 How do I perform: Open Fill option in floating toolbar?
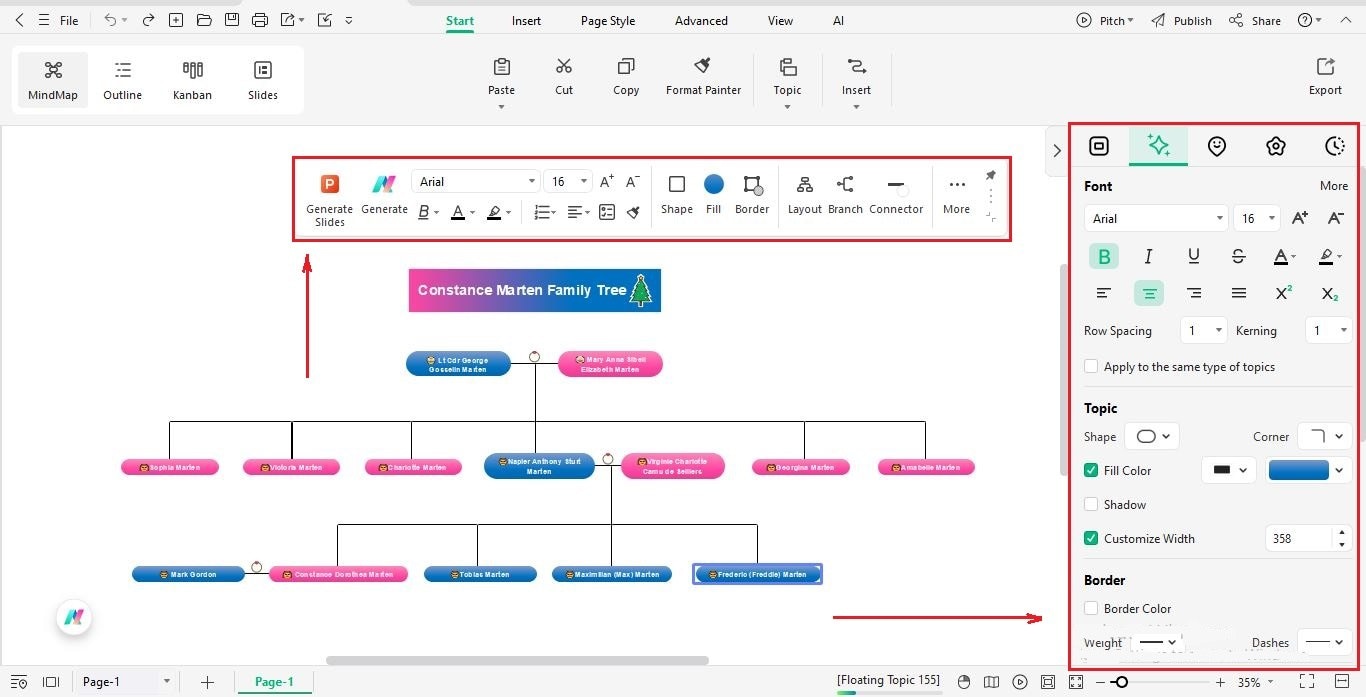[713, 195]
